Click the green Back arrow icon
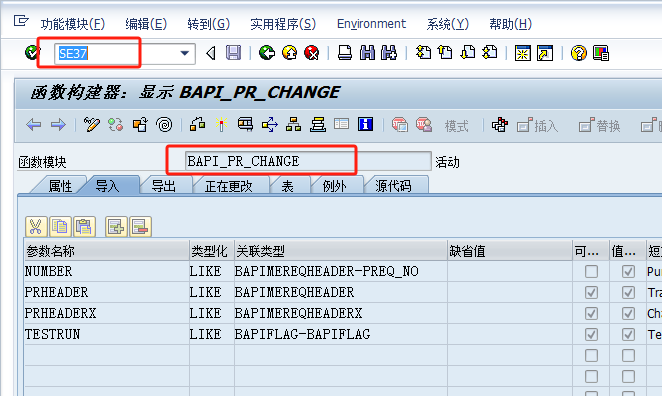 tap(267, 53)
